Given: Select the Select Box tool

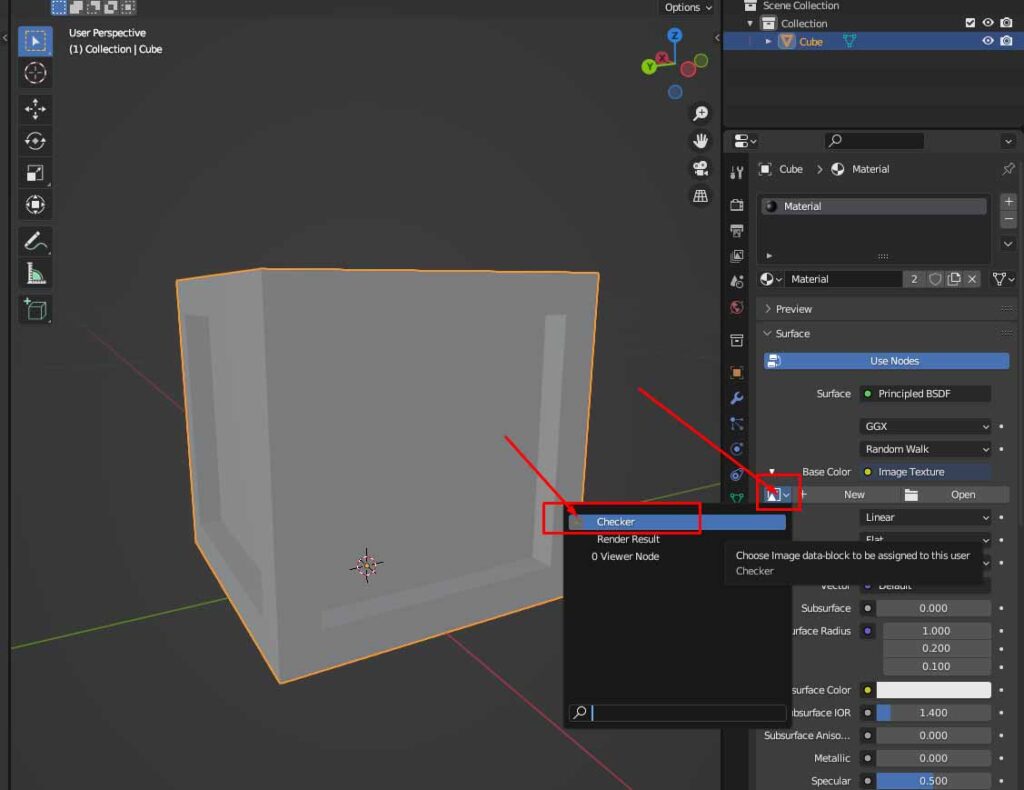Looking at the screenshot, I should coord(35,41).
